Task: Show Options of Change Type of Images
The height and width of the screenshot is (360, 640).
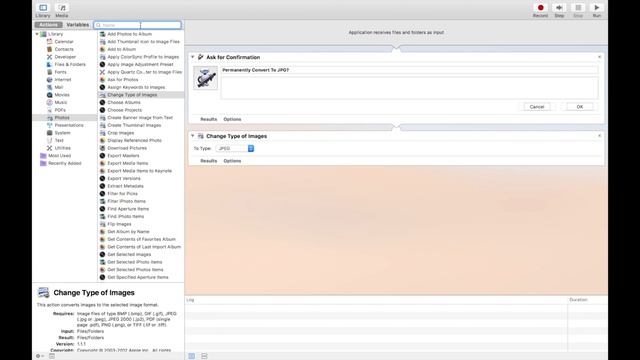Action: (232, 161)
